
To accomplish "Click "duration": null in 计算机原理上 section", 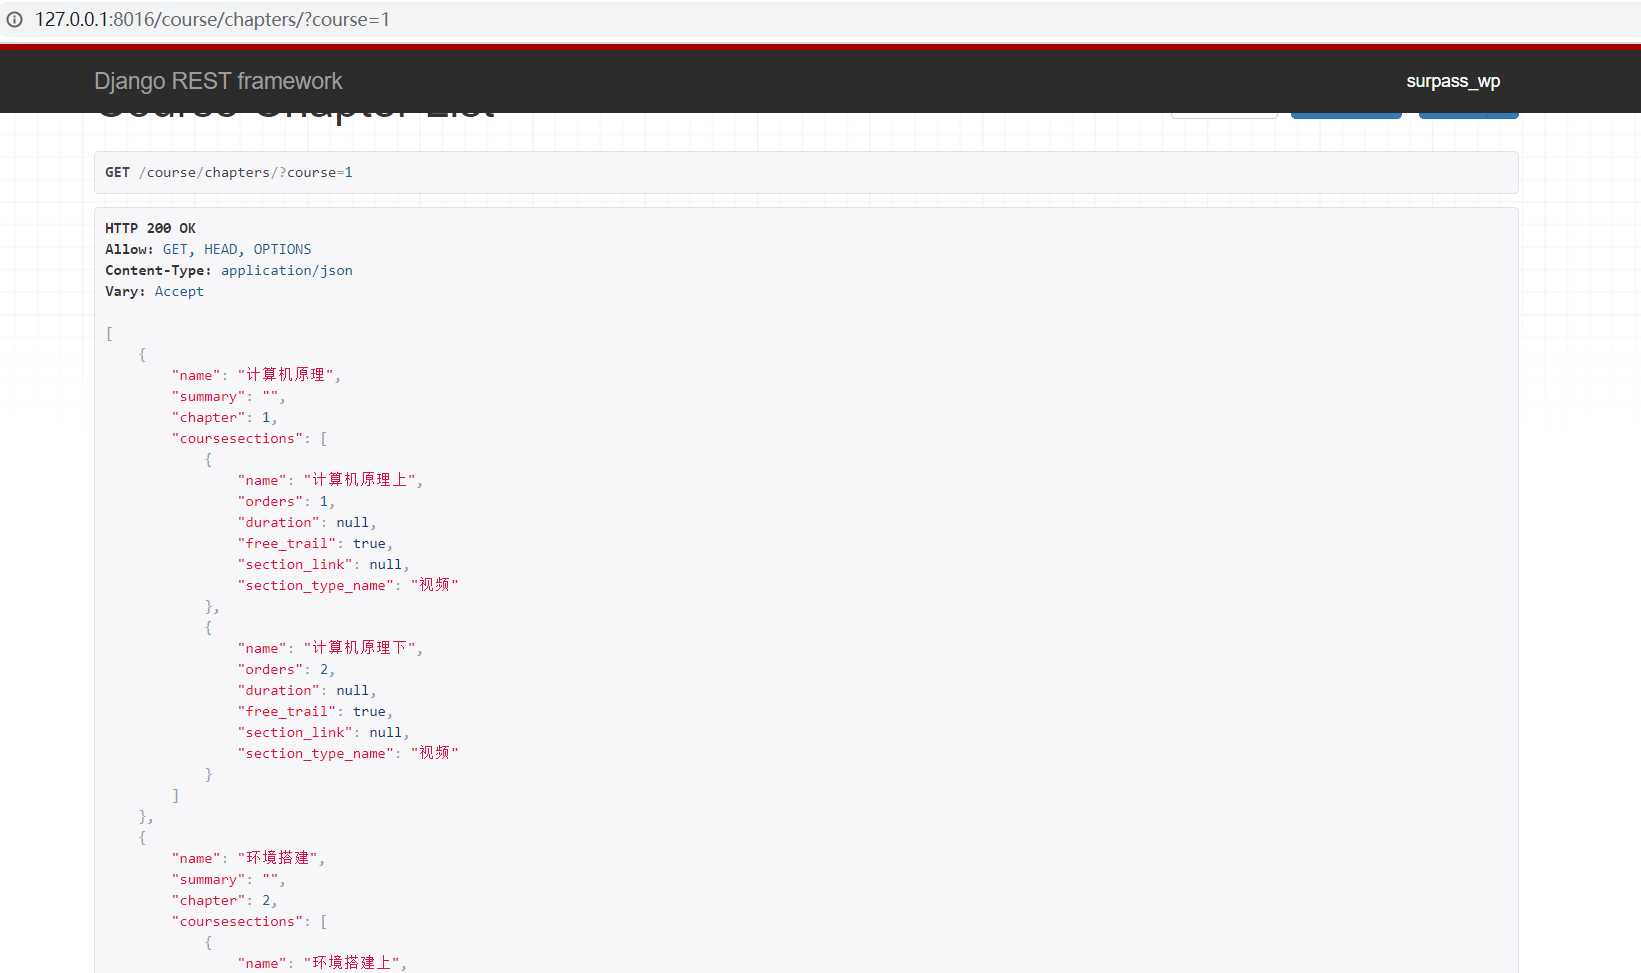I will 307,522.
